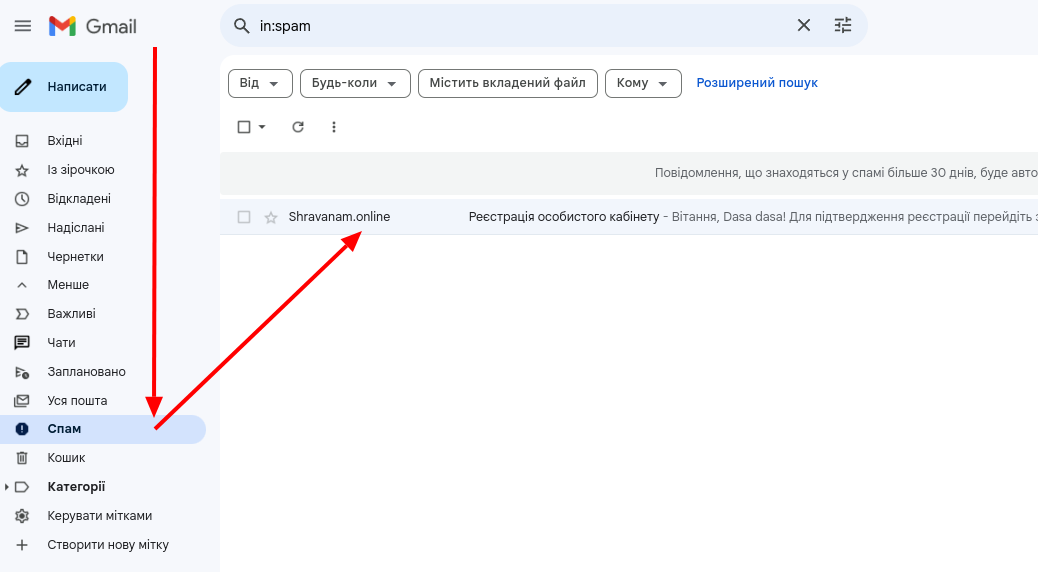The image size is (1038, 572).
Task: Expand the Від filter dropdown
Action: pos(260,84)
